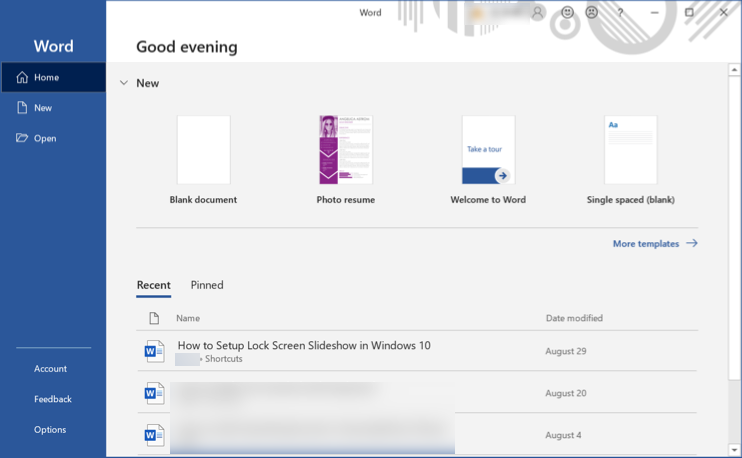This screenshot has height=458, width=742.
Task: Choose the Photo resume template thumbnail
Action: click(346, 150)
